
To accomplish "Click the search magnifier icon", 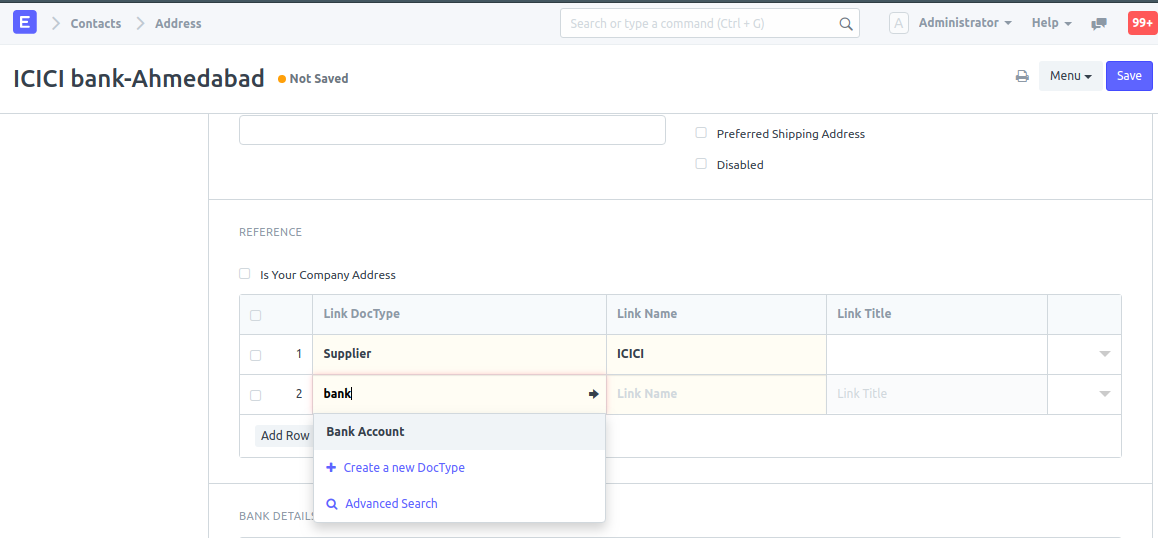I will [846, 24].
